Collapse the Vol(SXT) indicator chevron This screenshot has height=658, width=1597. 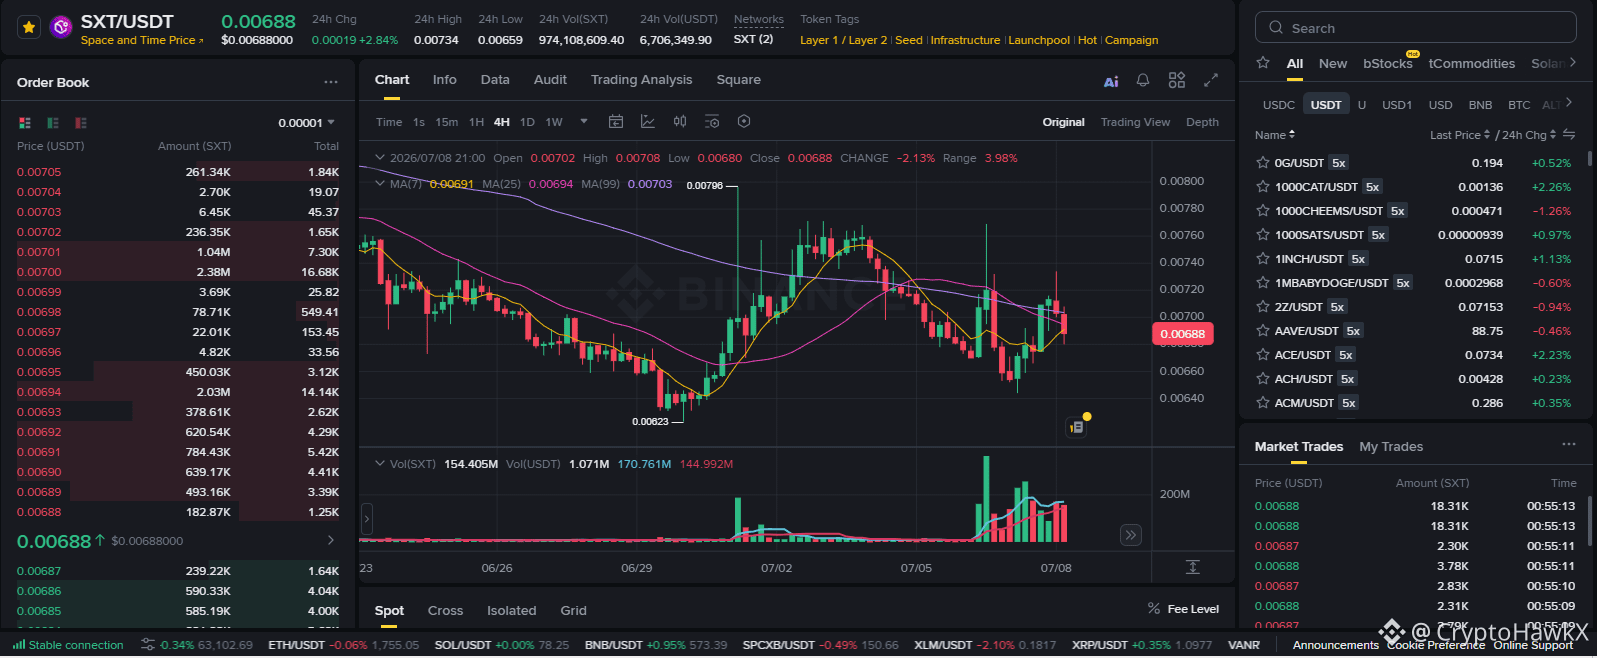(x=380, y=464)
